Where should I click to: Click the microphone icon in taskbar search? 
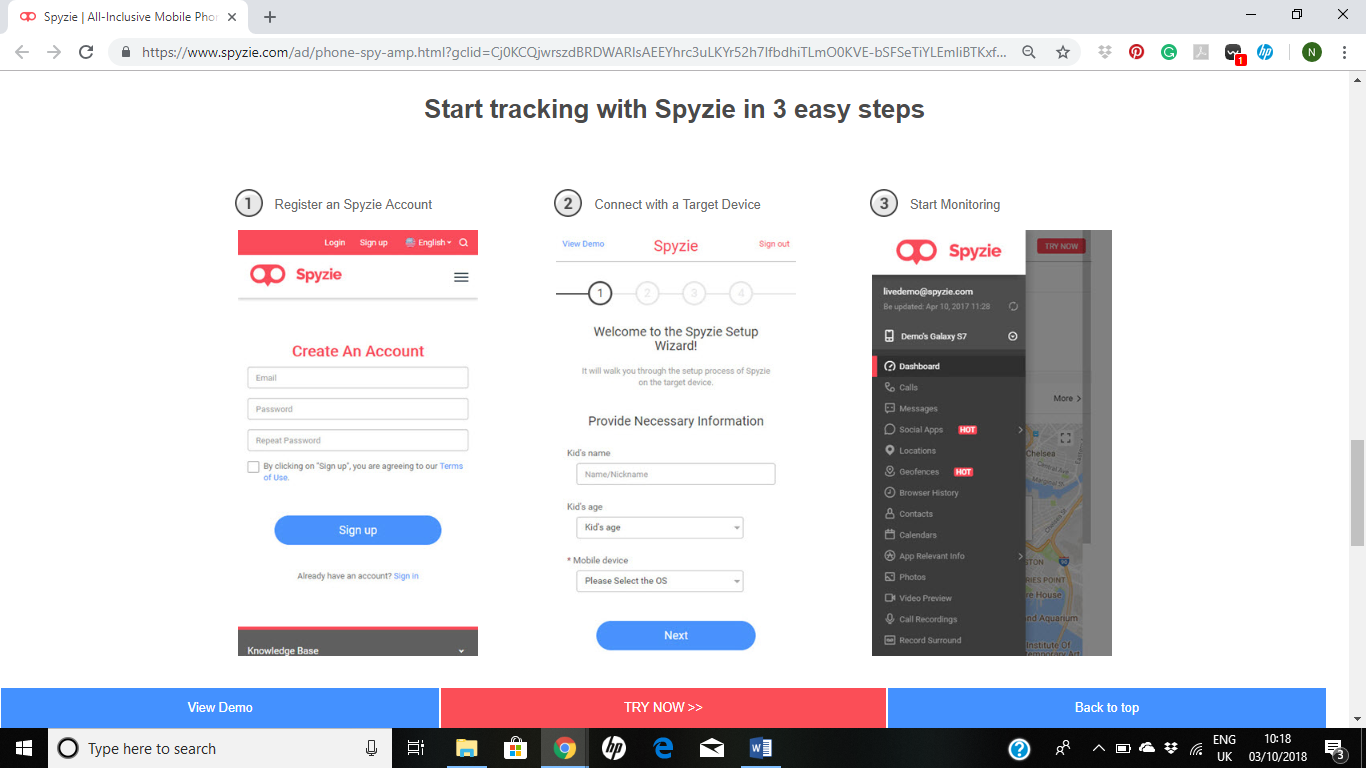click(372, 748)
